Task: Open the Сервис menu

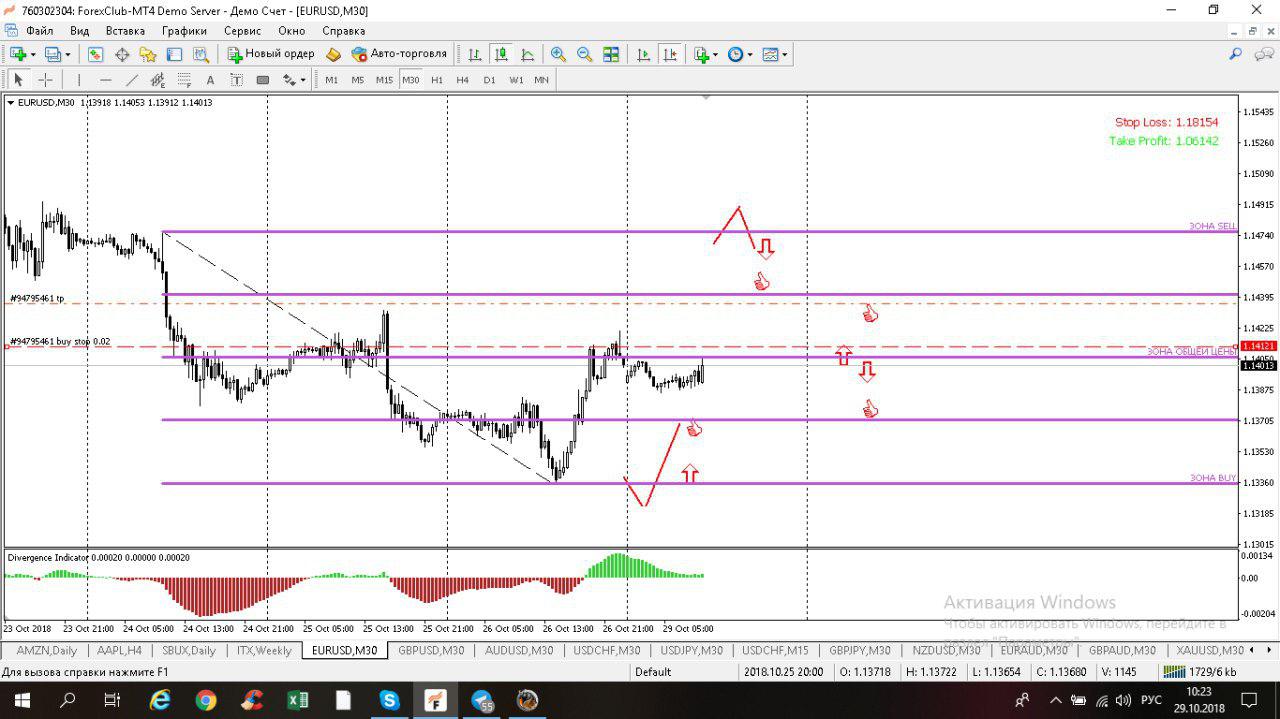Action: coord(243,31)
